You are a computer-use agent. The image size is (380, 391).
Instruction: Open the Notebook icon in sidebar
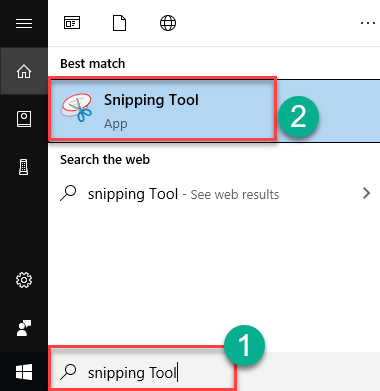click(24, 119)
